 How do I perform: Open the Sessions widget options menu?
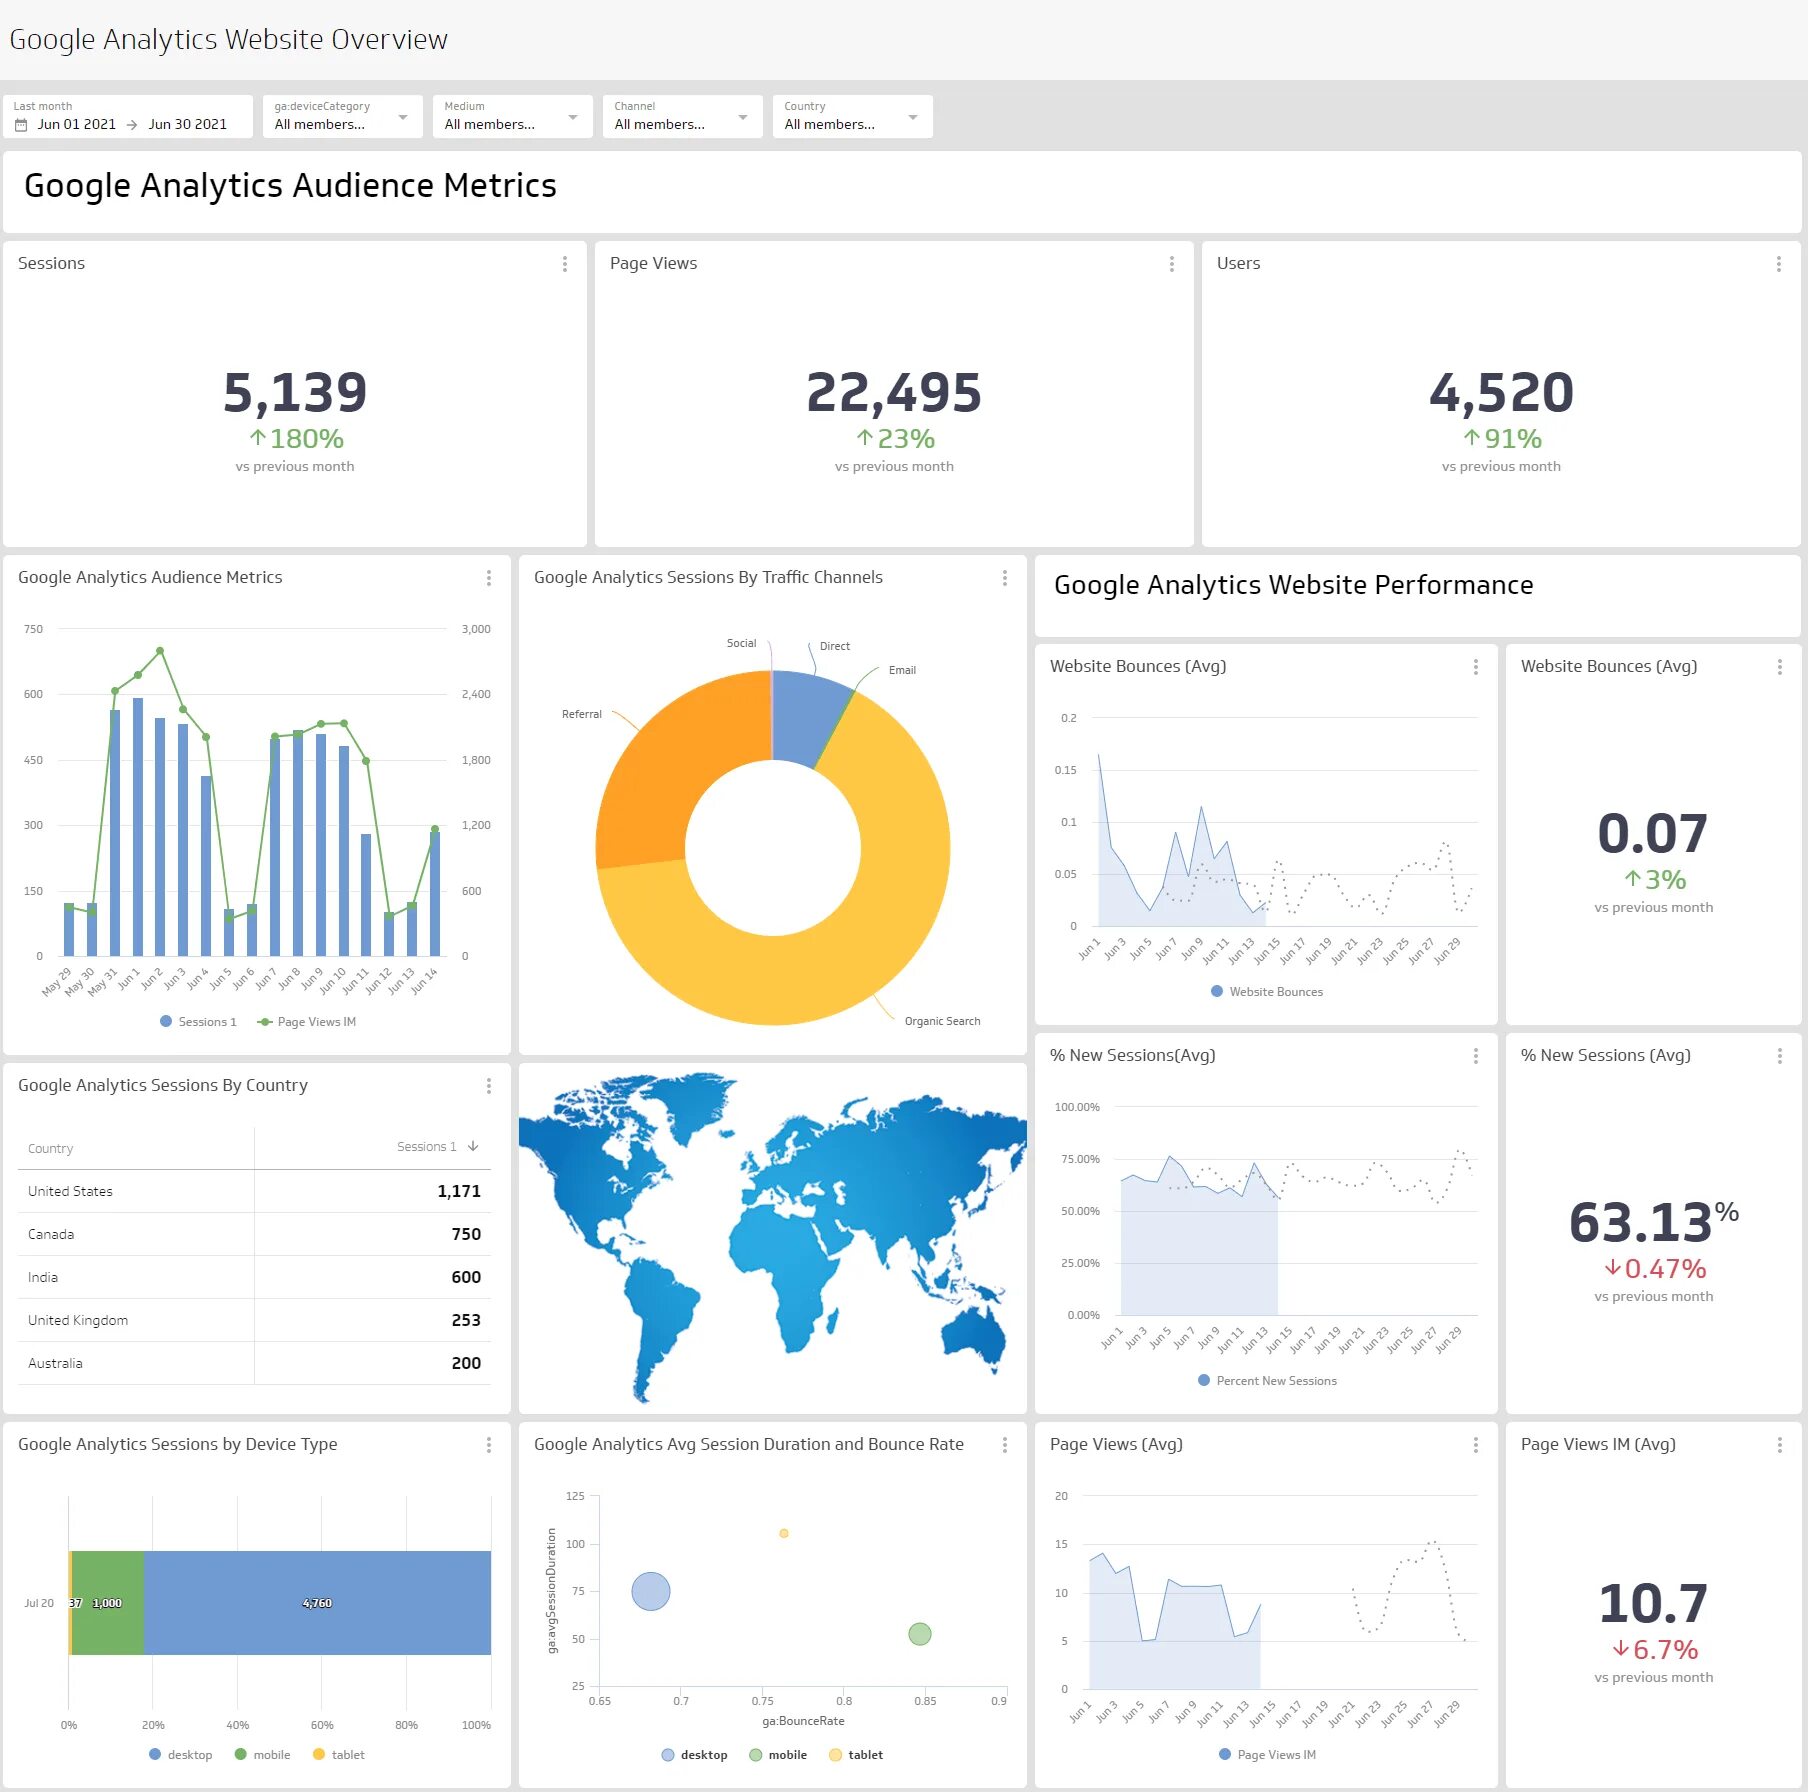pos(565,264)
